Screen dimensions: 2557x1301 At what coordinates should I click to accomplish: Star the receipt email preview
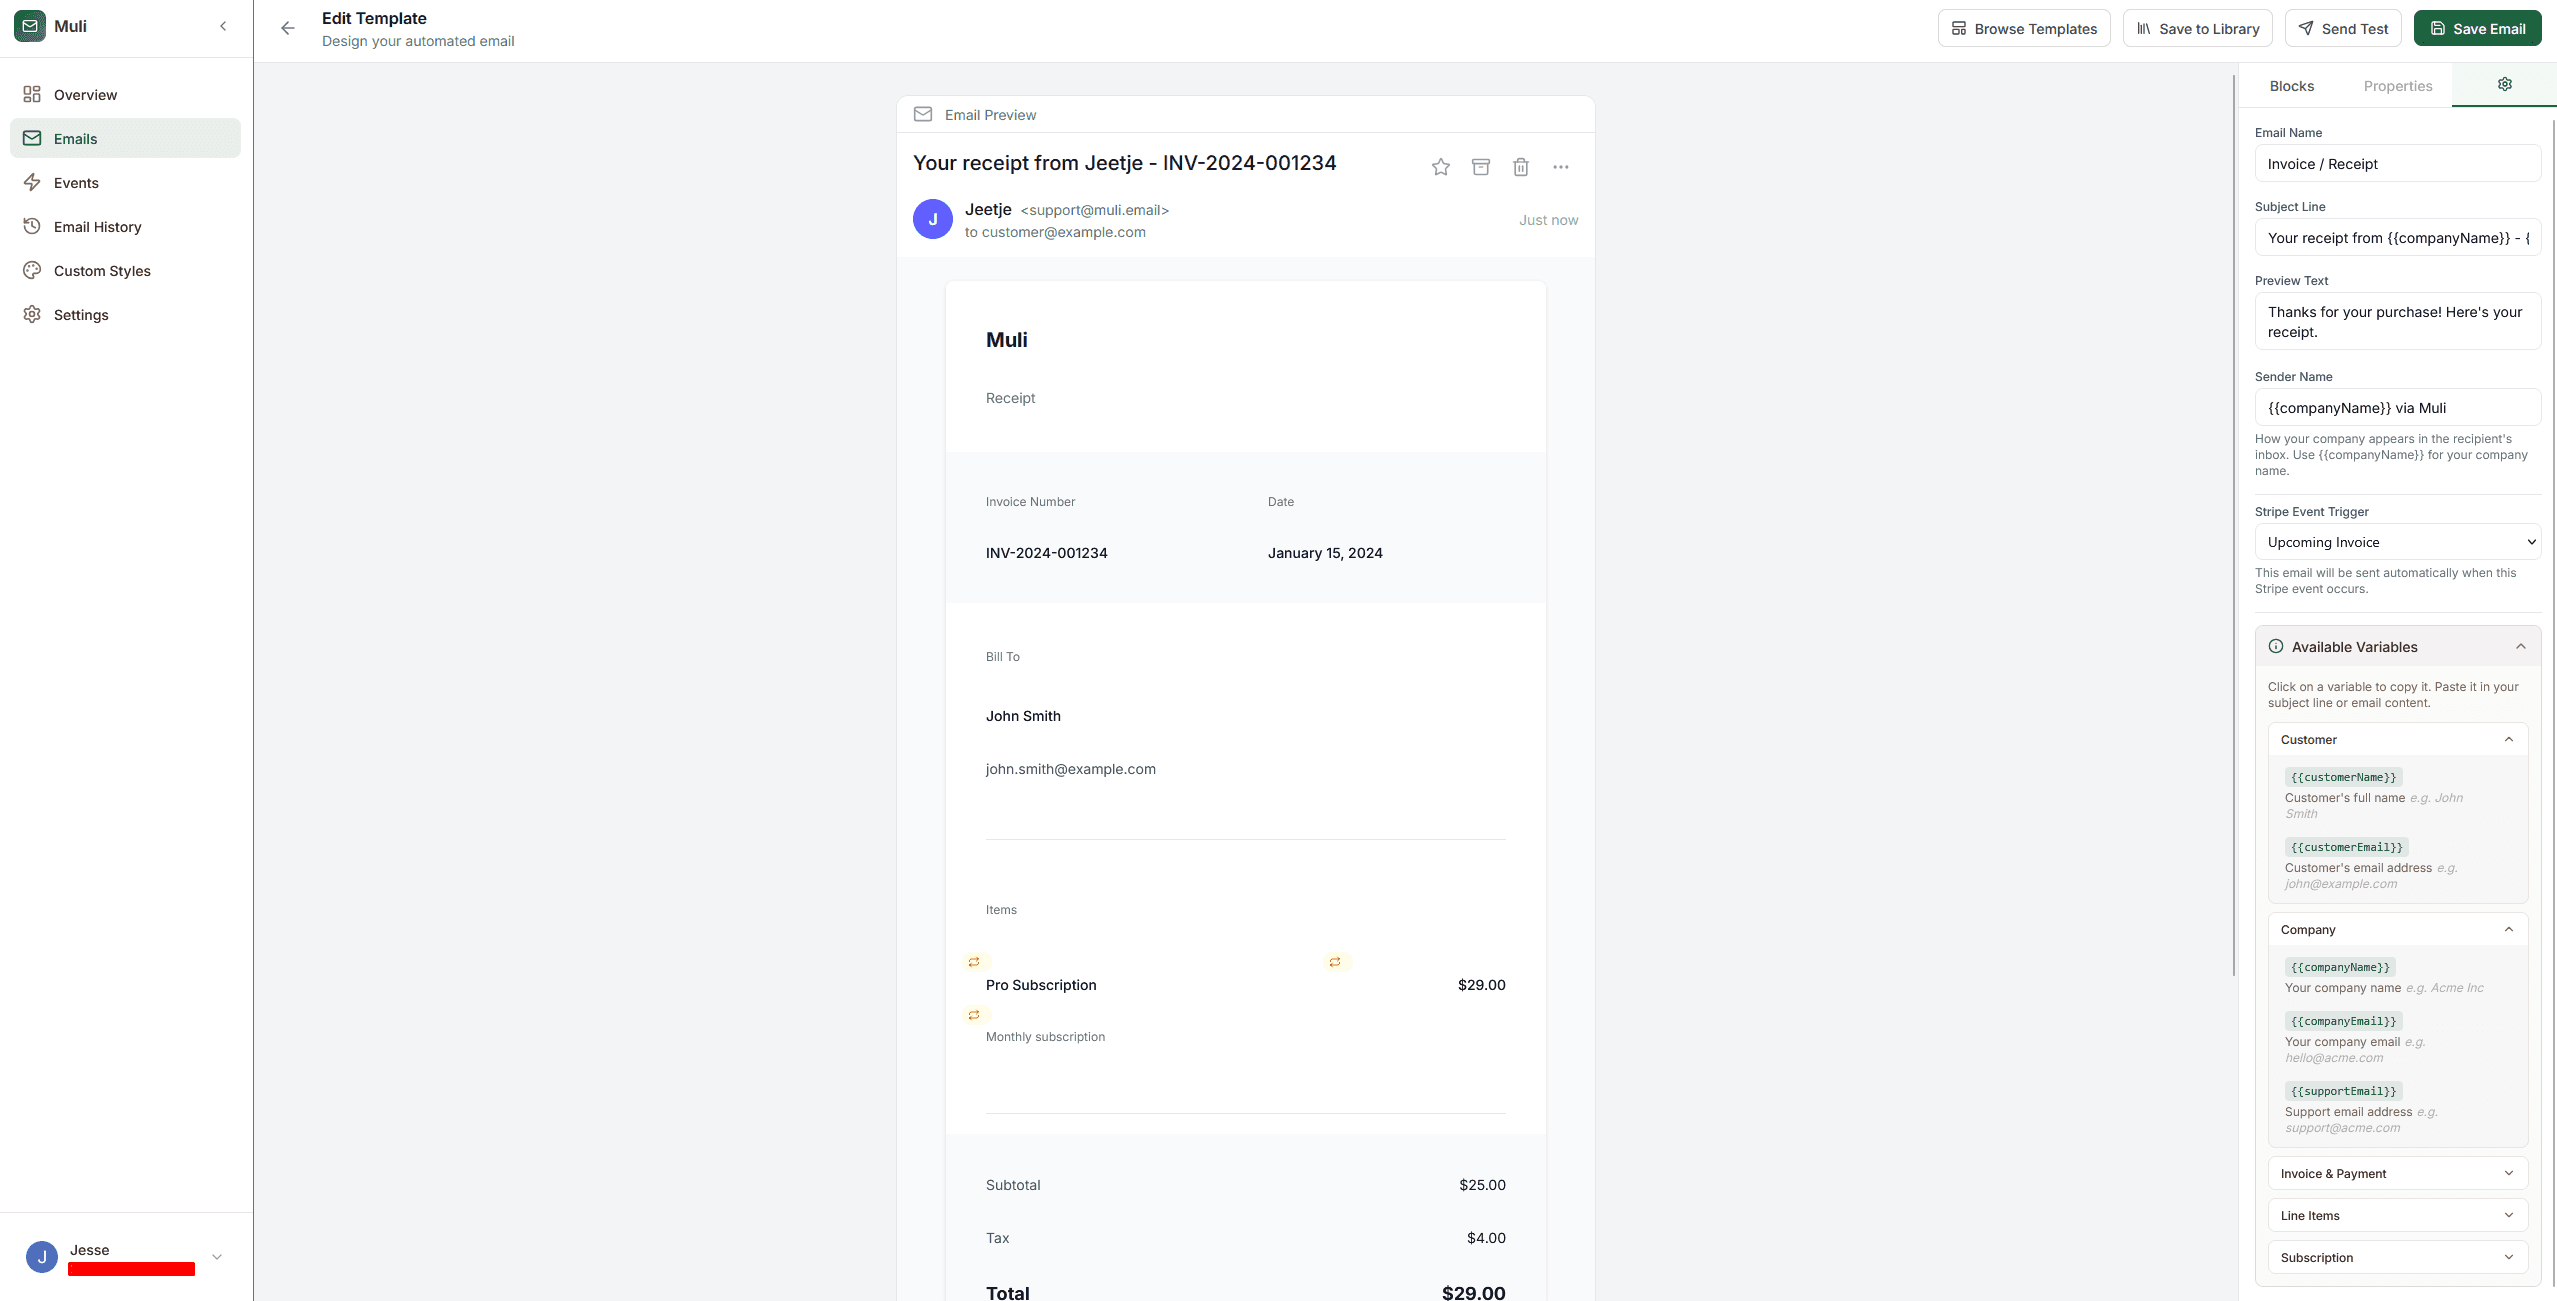coord(1440,166)
